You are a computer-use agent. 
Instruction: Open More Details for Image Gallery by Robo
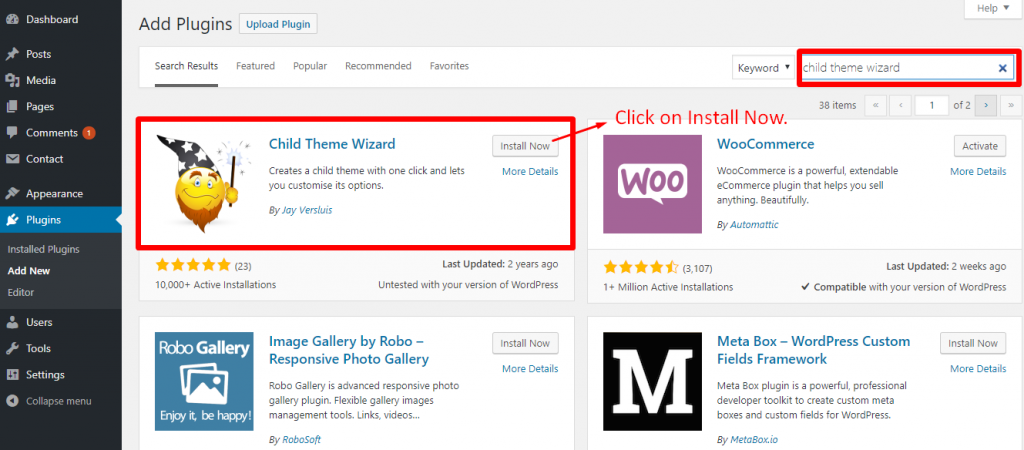point(530,369)
